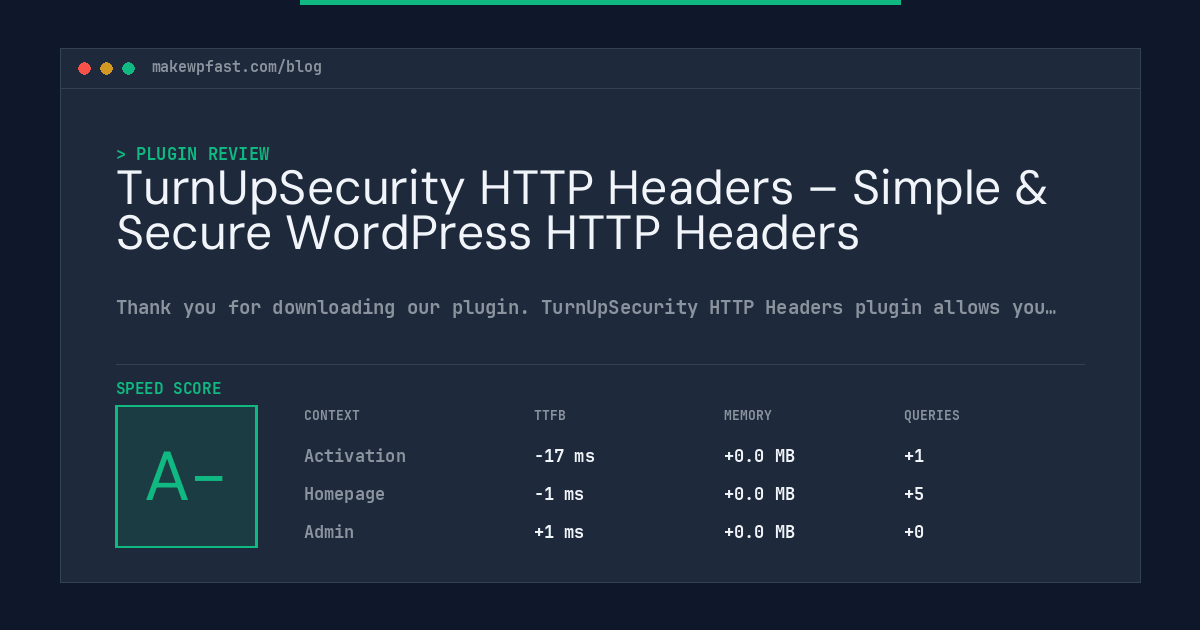The height and width of the screenshot is (630, 1200).
Task: Click the MEMORY column header
Action: [x=748, y=416]
